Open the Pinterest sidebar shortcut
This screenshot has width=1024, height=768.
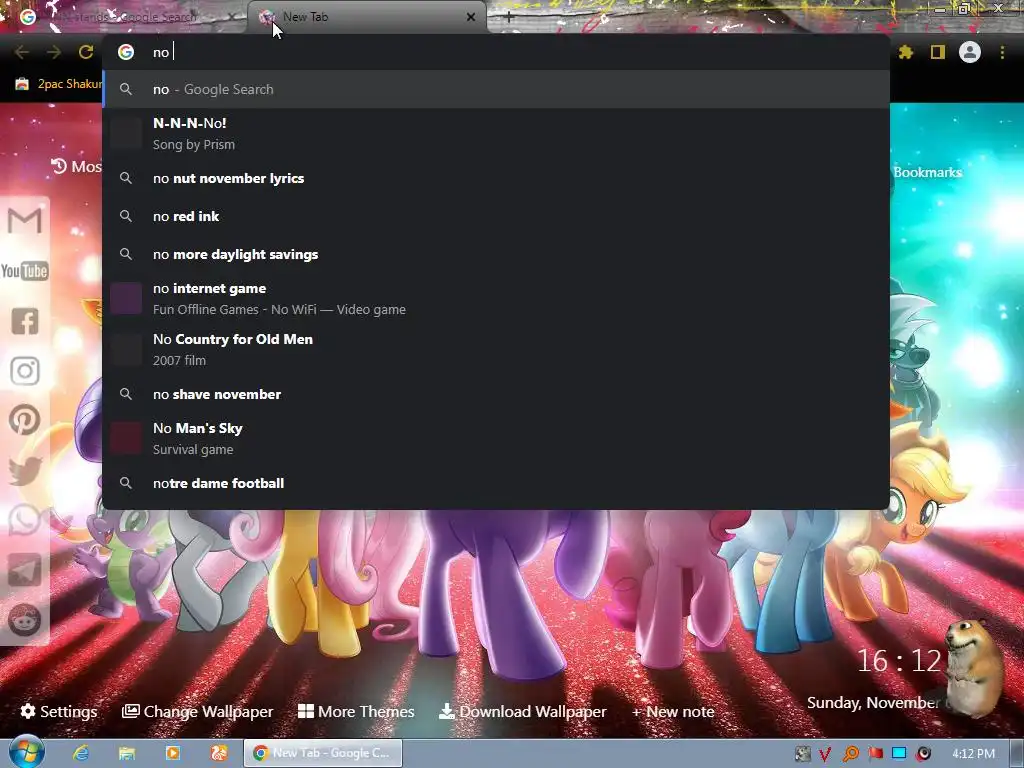coord(25,420)
